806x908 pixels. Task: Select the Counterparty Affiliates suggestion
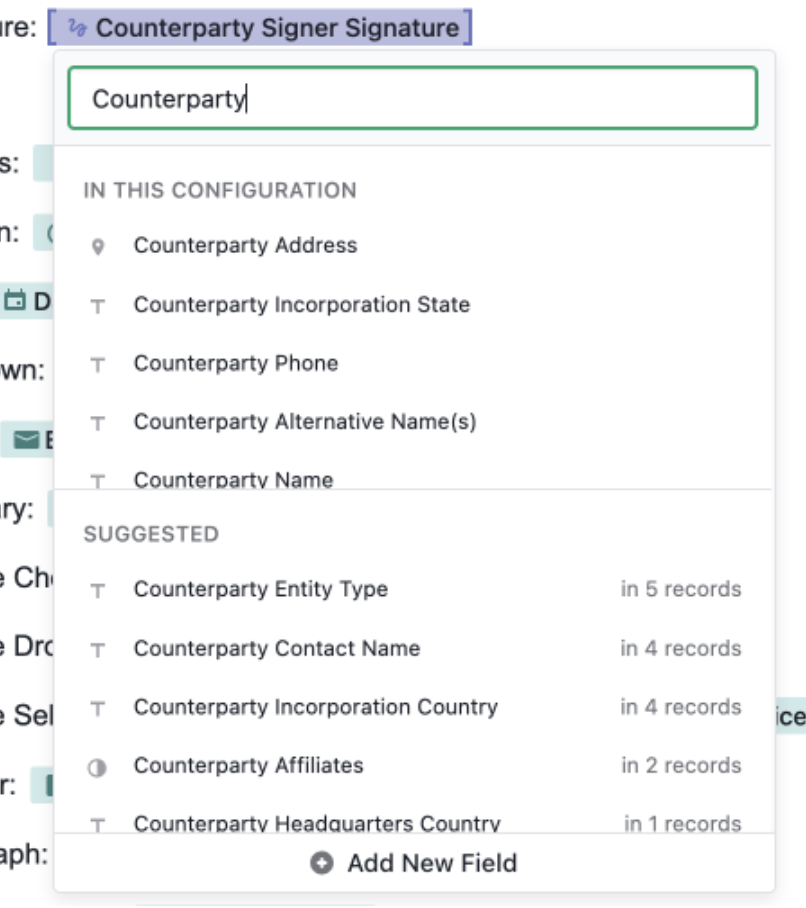point(248,766)
